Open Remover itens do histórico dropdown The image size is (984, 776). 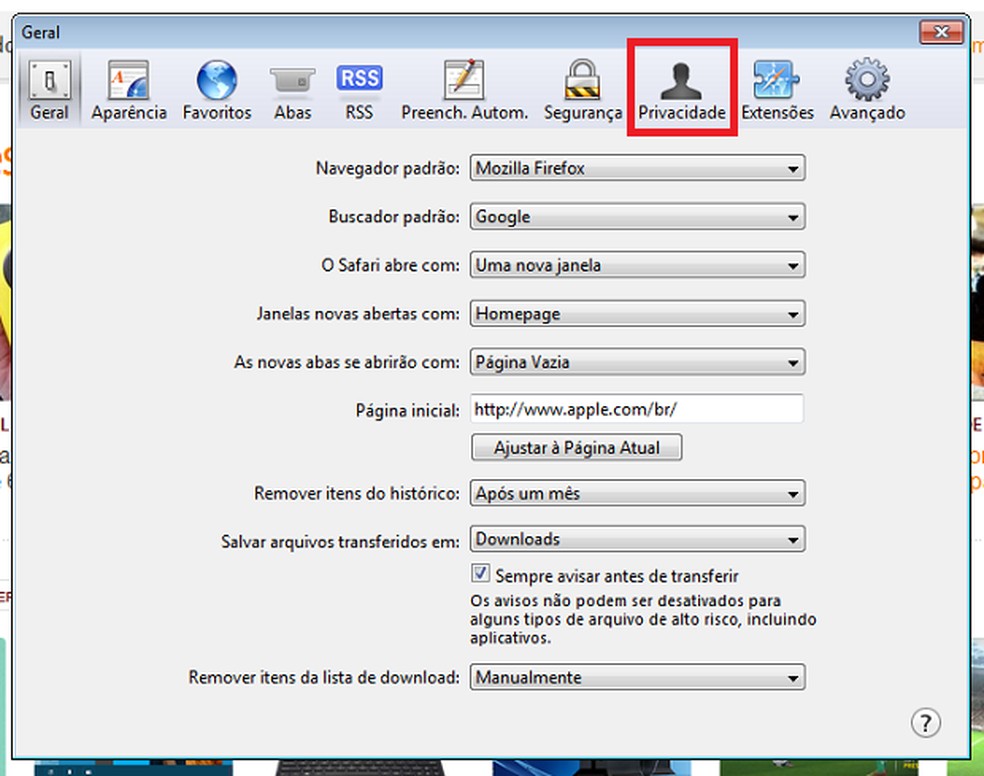point(638,493)
